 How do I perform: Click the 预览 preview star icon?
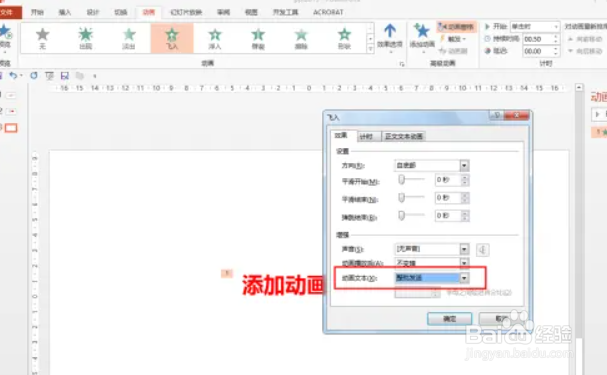click(x=5, y=31)
